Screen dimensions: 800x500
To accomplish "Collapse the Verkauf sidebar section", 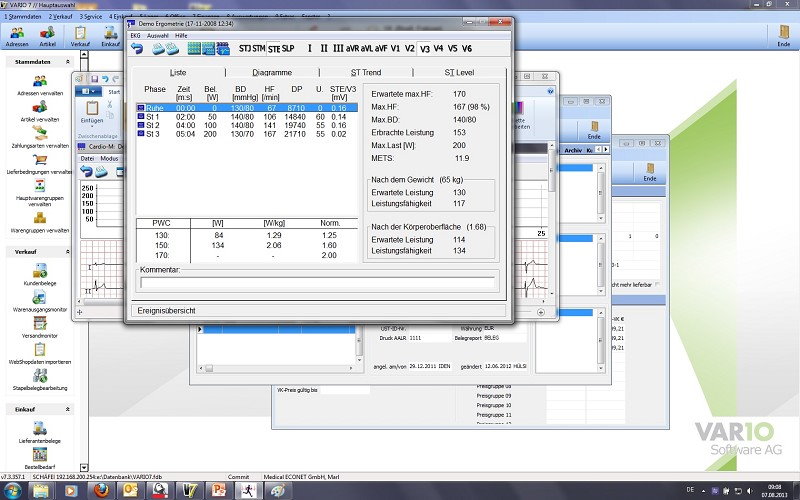I will point(68,253).
